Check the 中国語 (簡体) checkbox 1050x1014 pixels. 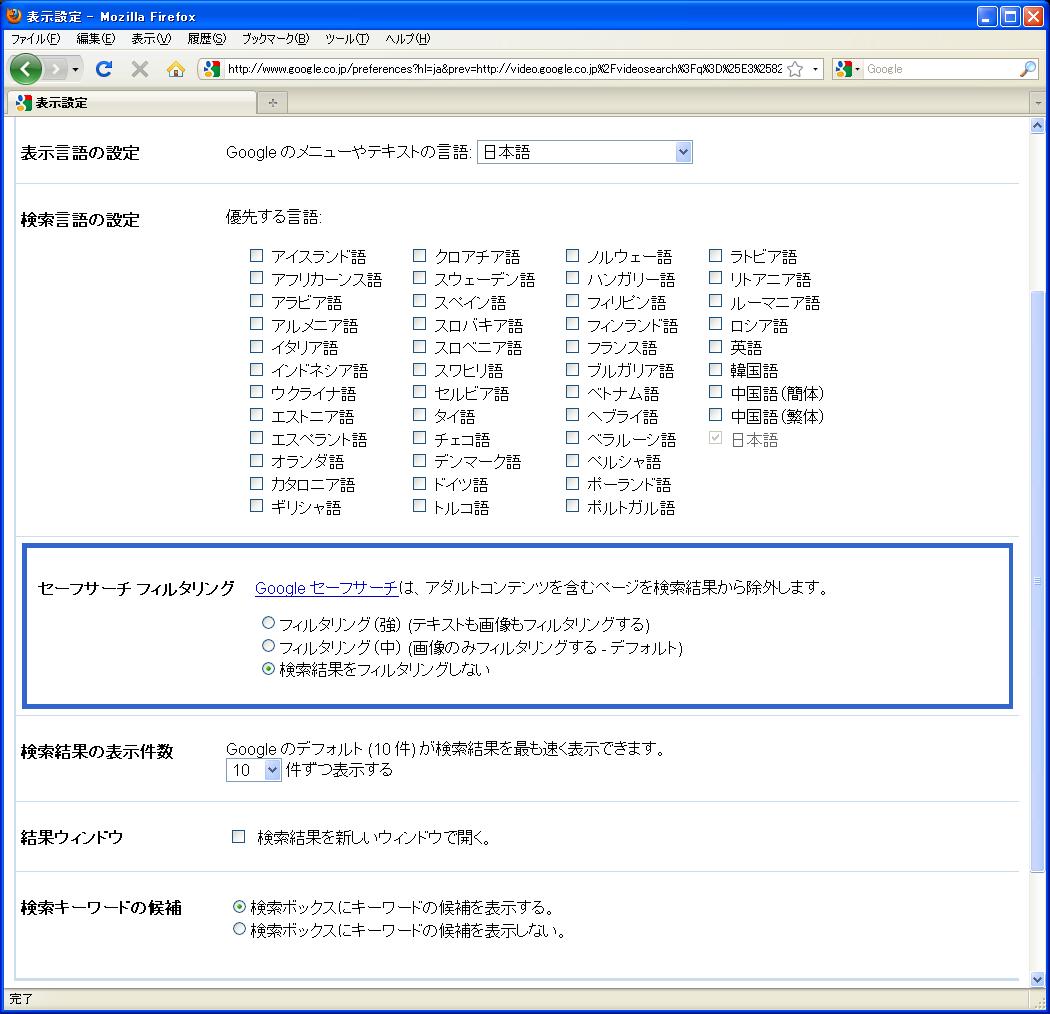716,392
